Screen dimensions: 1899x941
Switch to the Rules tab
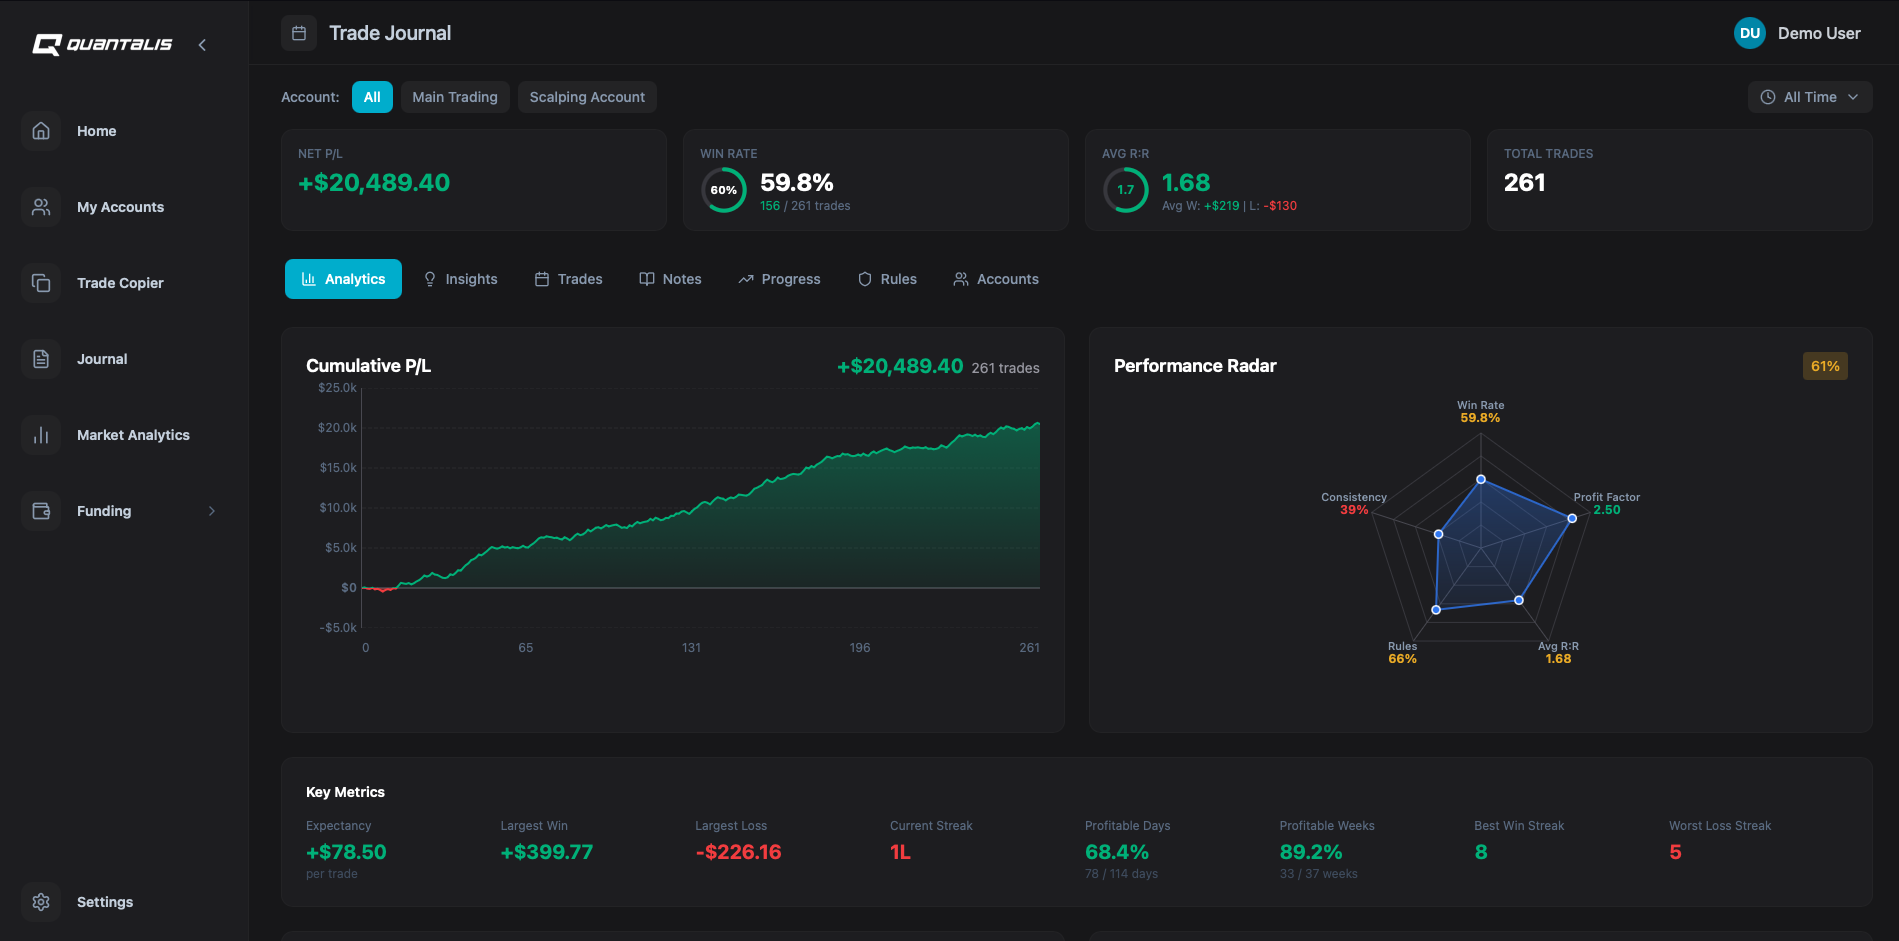pos(887,279)
